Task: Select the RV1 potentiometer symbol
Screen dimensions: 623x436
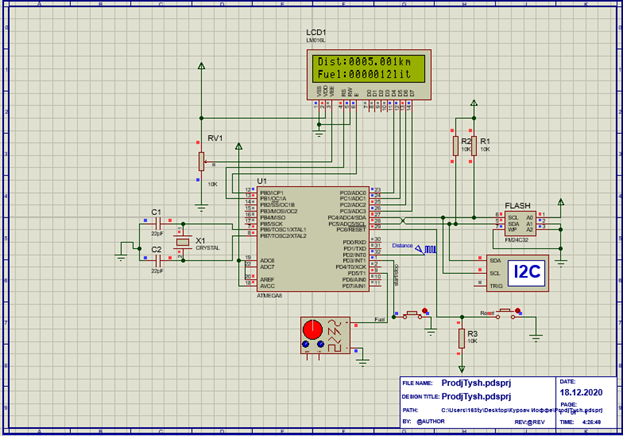Action: [201, 161]
